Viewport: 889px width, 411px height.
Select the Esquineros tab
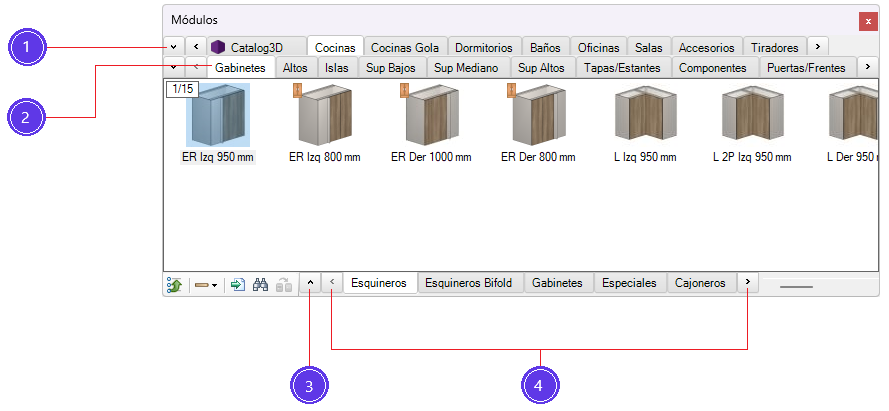[379, 282]
